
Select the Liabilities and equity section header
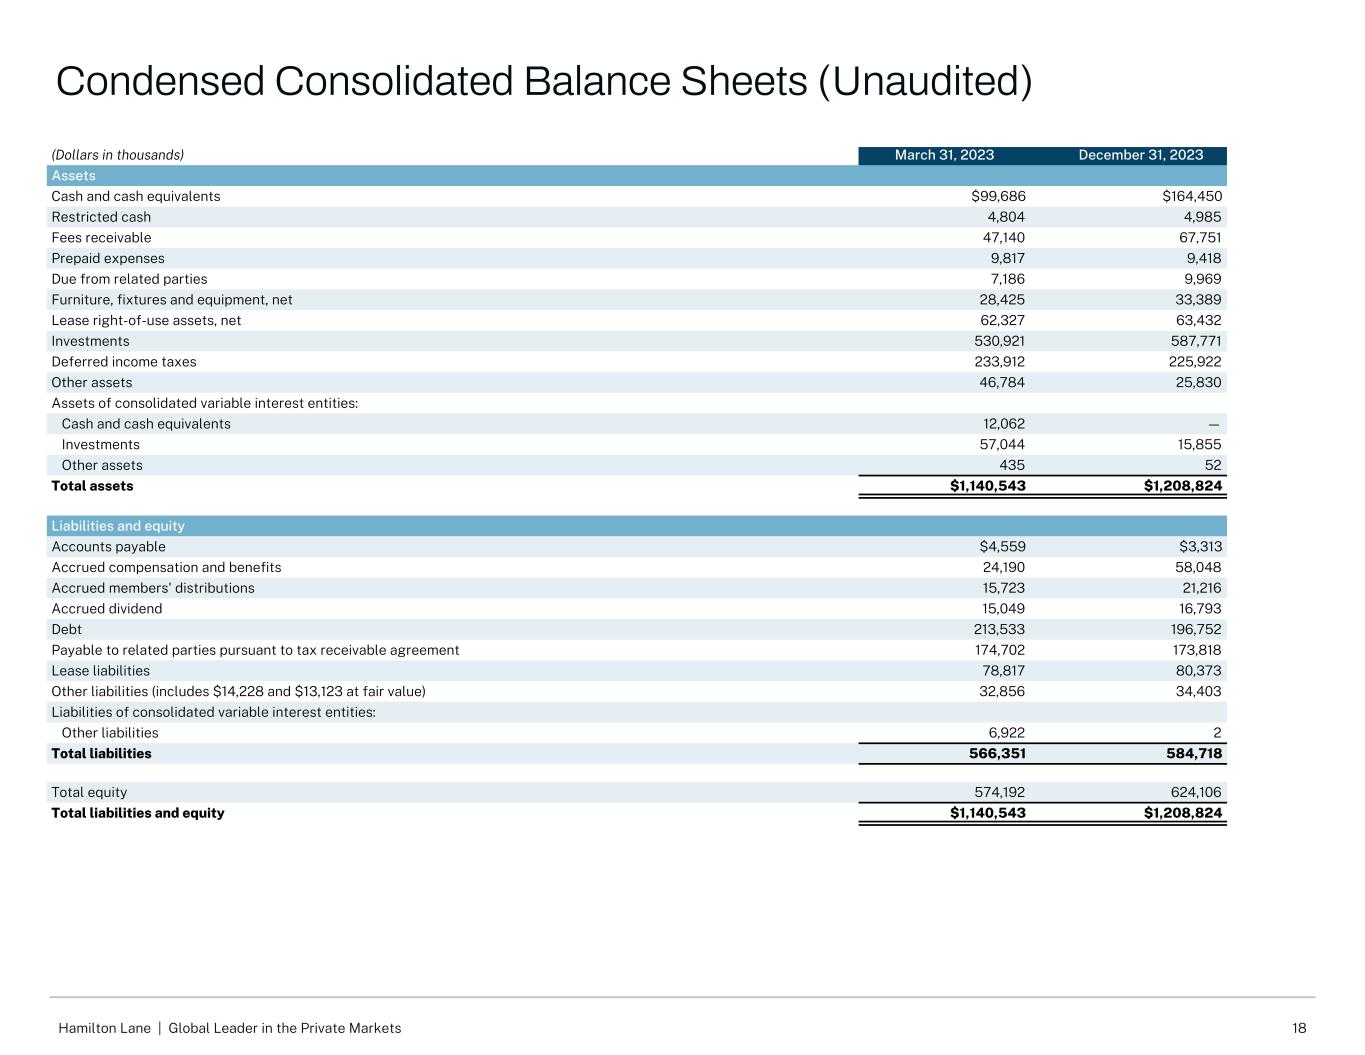118,526
